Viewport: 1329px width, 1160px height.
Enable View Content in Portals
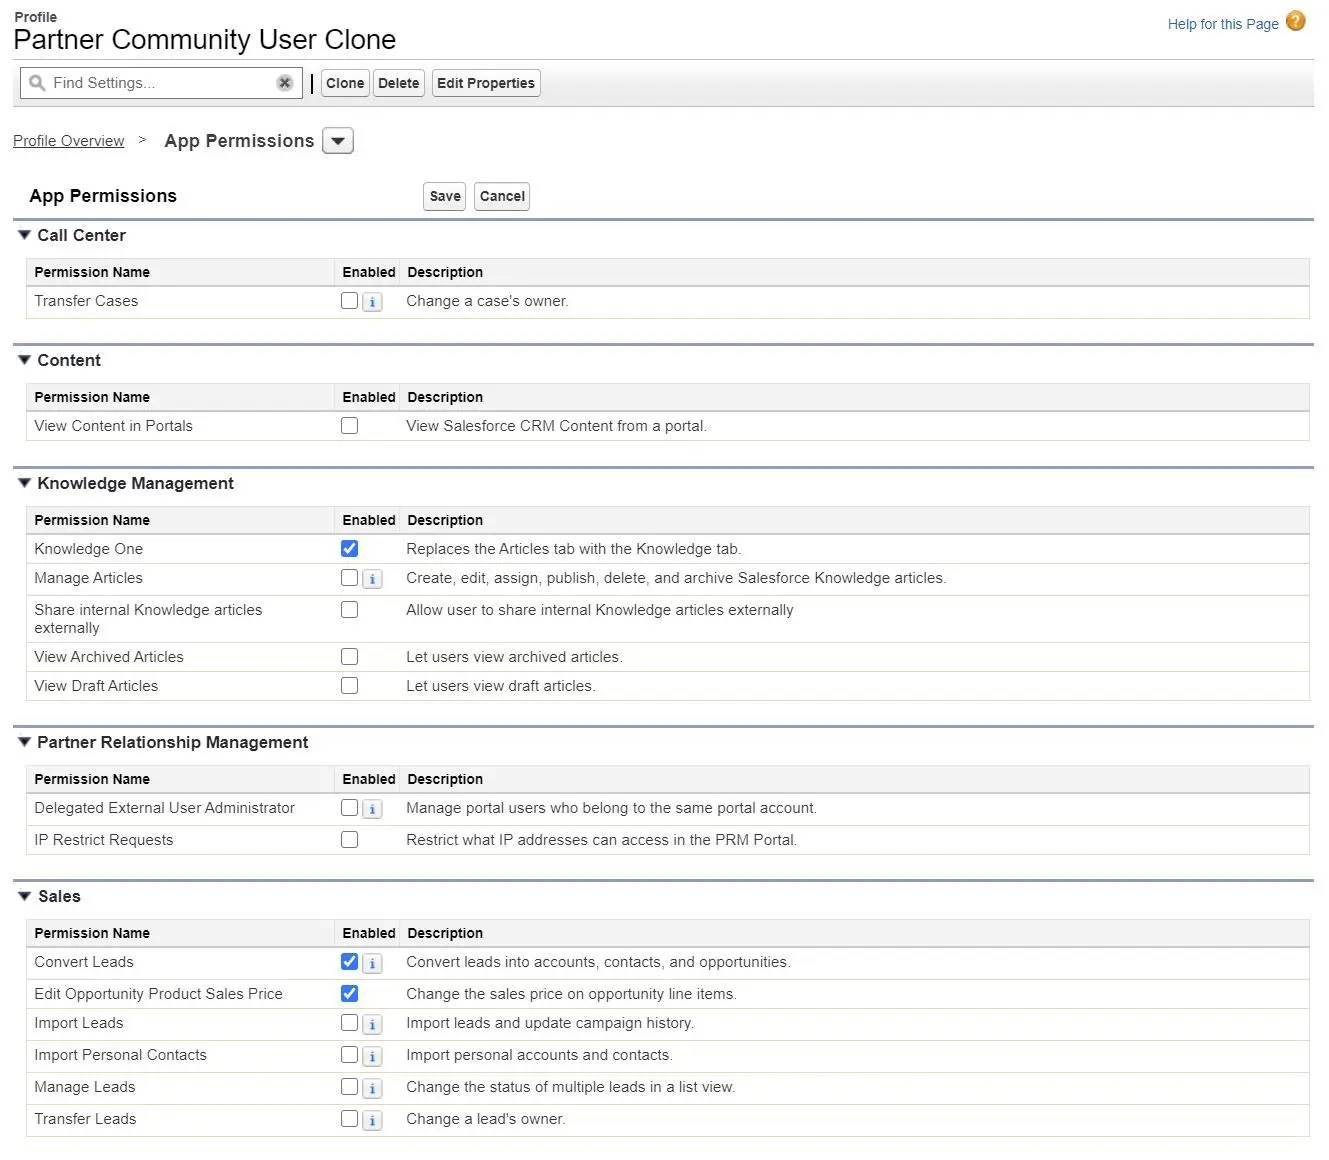click(x=349, y=425)
